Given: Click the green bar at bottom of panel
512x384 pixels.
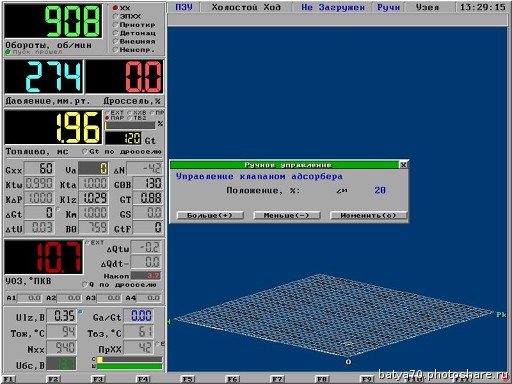Looking at the screenshot, I should pos(129,366).
